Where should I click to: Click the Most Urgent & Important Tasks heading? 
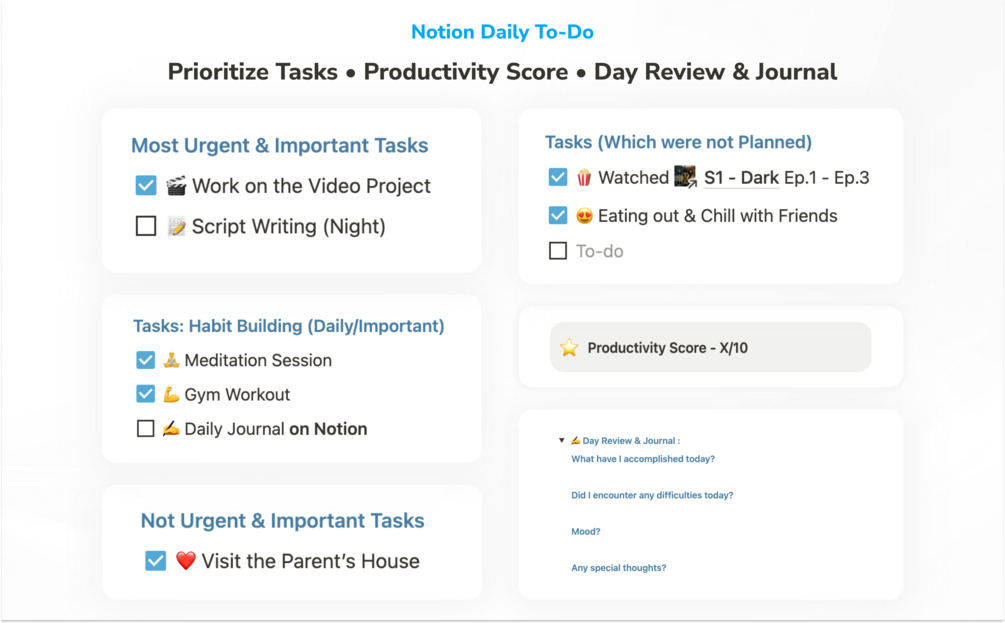(x=279, y=146)
